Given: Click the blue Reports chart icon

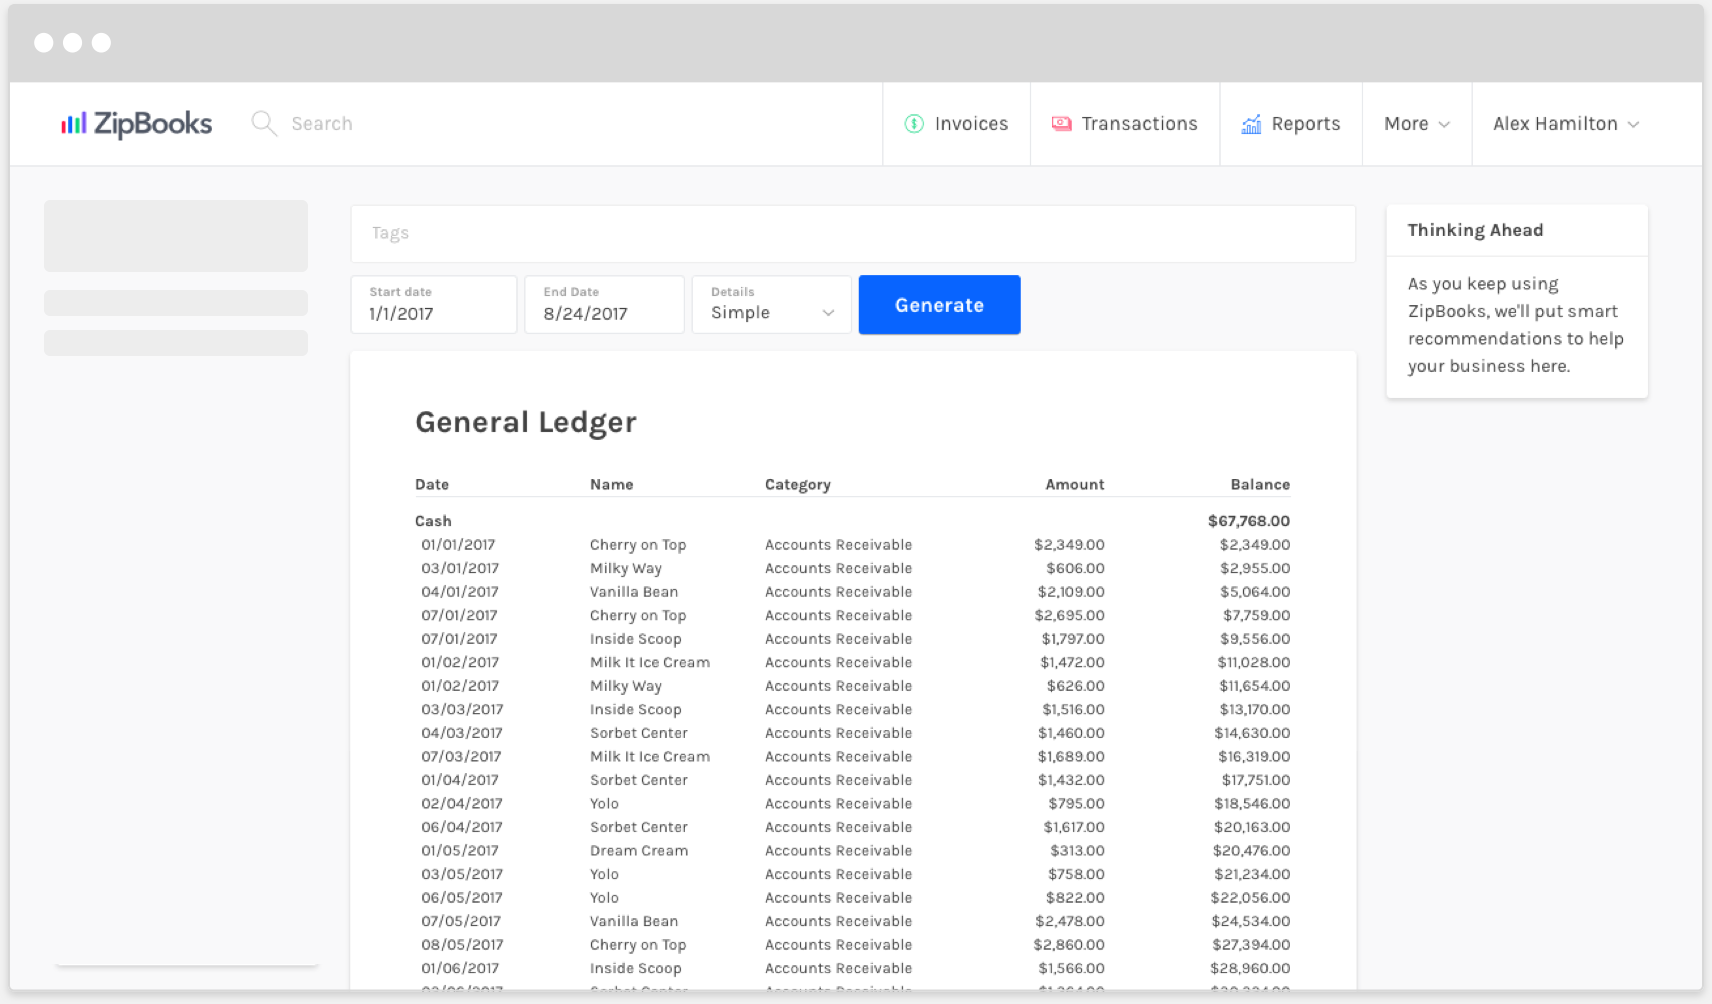Looking at the screenshot, I should point(1251,124).
